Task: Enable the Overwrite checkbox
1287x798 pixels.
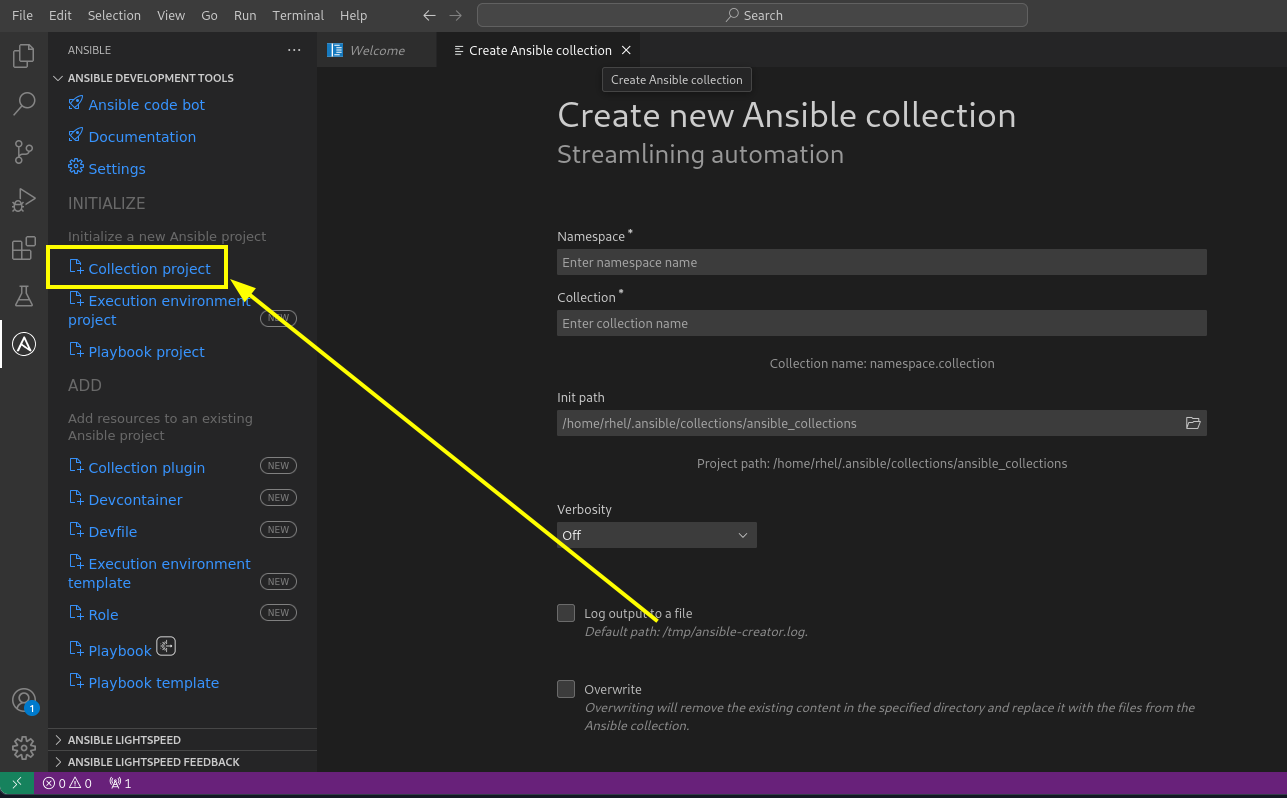Action: [566, 689]
